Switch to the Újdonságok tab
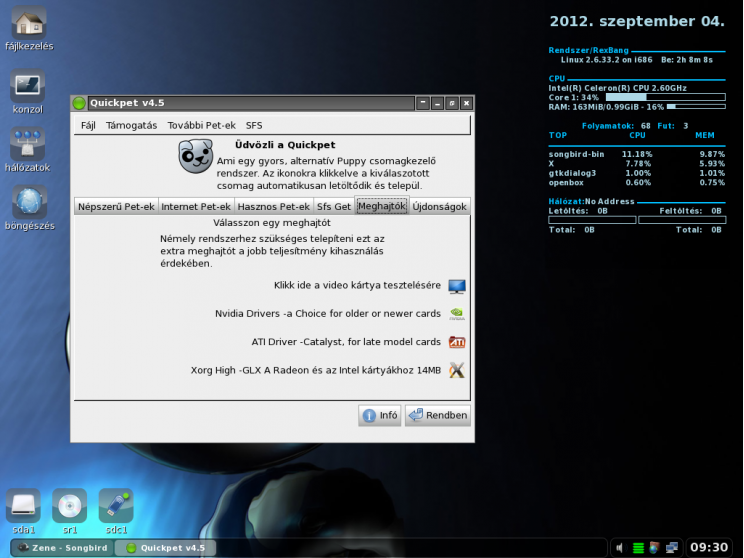Image resolution: width=744 pixels, height=558 pixels. click(x=439, y=206)
